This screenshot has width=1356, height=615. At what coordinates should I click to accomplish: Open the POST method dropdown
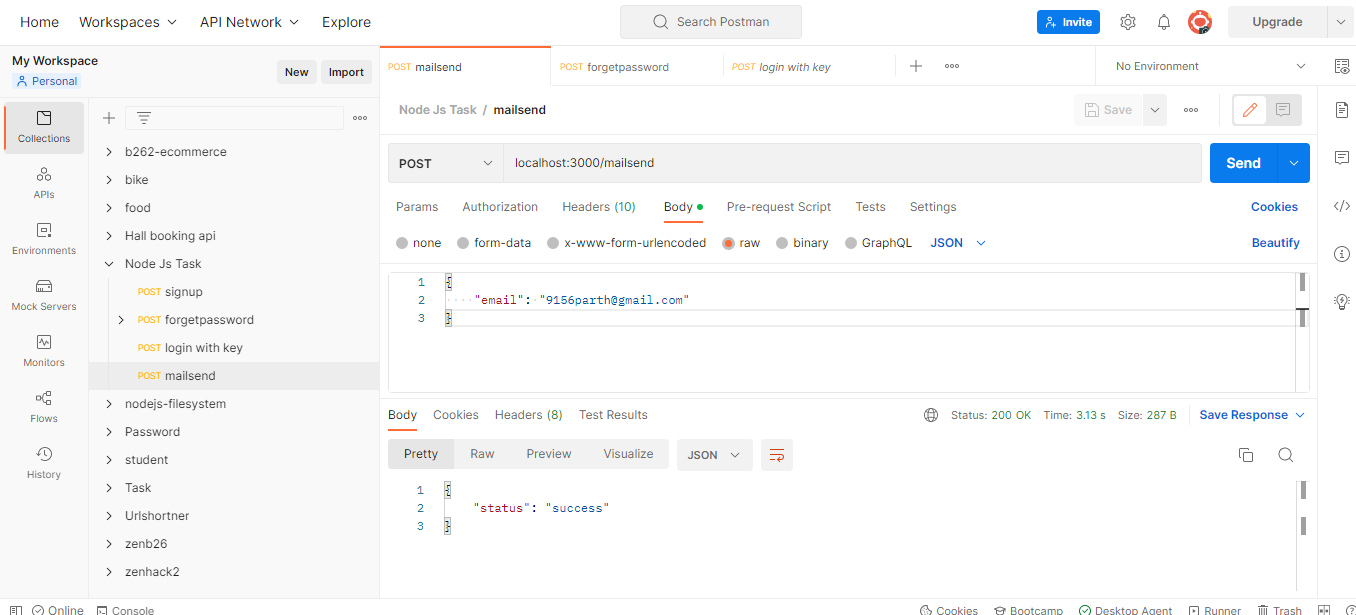point(445,162)
